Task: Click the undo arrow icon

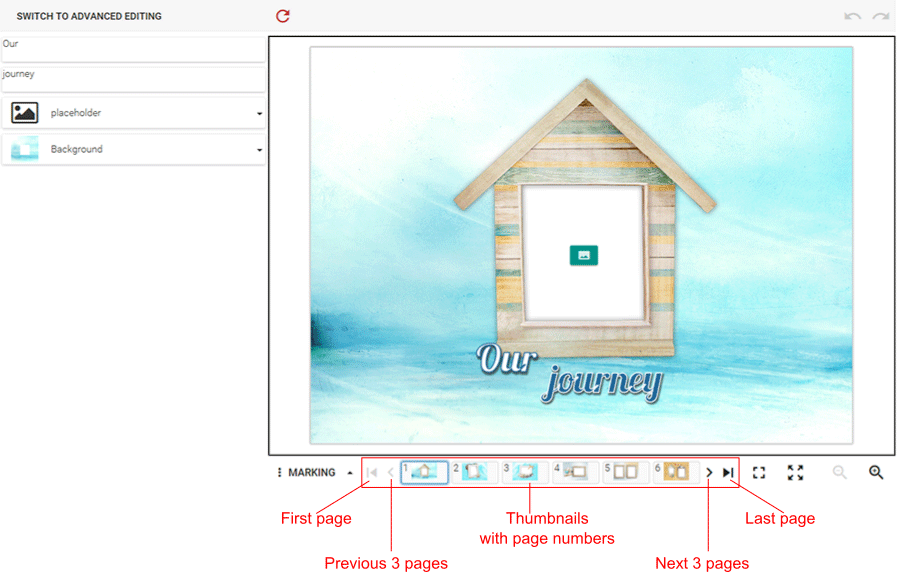Action: pos(852,16)
